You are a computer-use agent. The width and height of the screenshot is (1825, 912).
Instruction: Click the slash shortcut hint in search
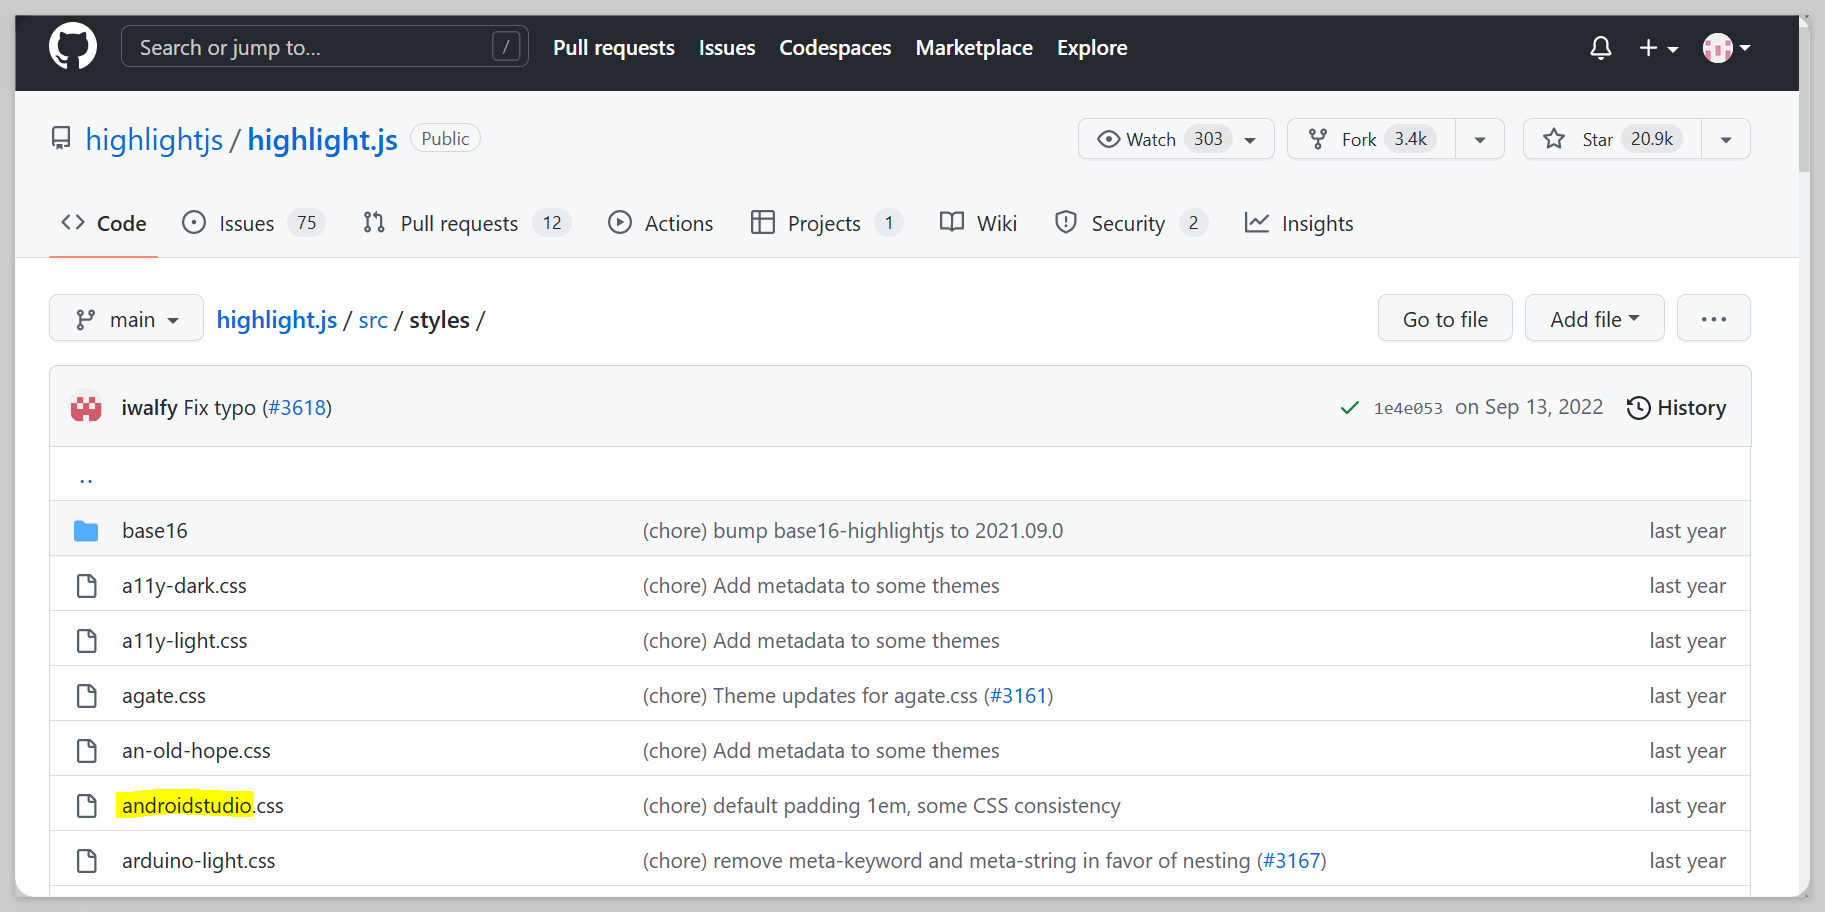click(506, 47)
